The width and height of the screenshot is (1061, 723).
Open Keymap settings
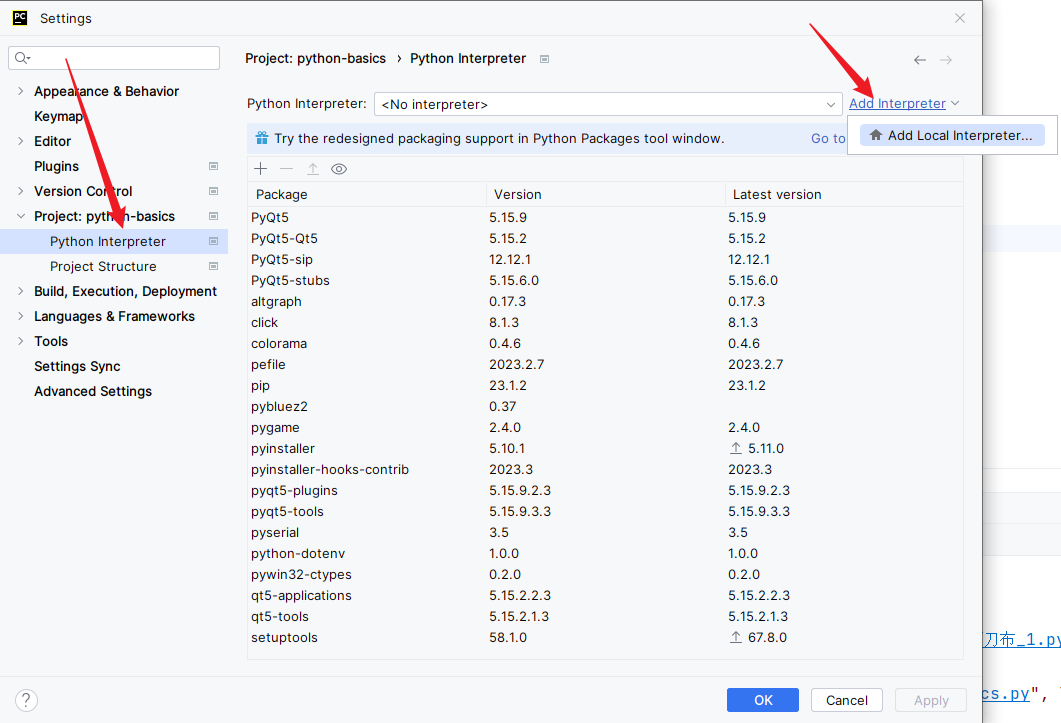(59, 116)
